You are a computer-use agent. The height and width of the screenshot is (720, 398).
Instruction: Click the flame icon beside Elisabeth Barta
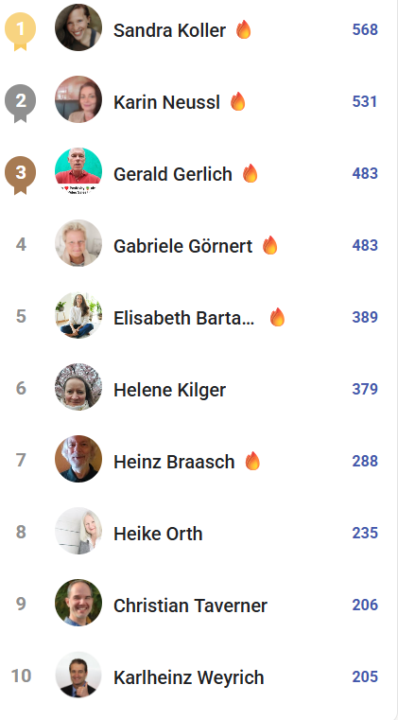tap(277, 317)
